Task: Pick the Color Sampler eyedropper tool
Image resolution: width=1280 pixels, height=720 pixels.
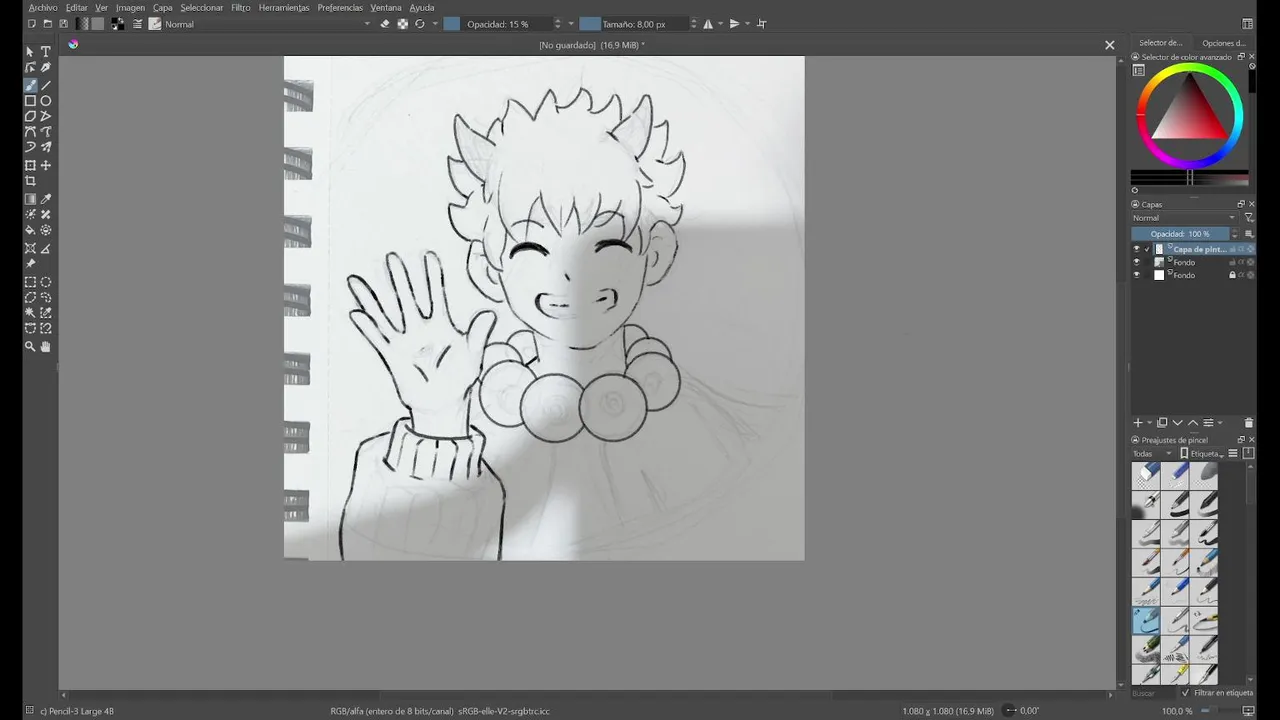Action: 46,199
